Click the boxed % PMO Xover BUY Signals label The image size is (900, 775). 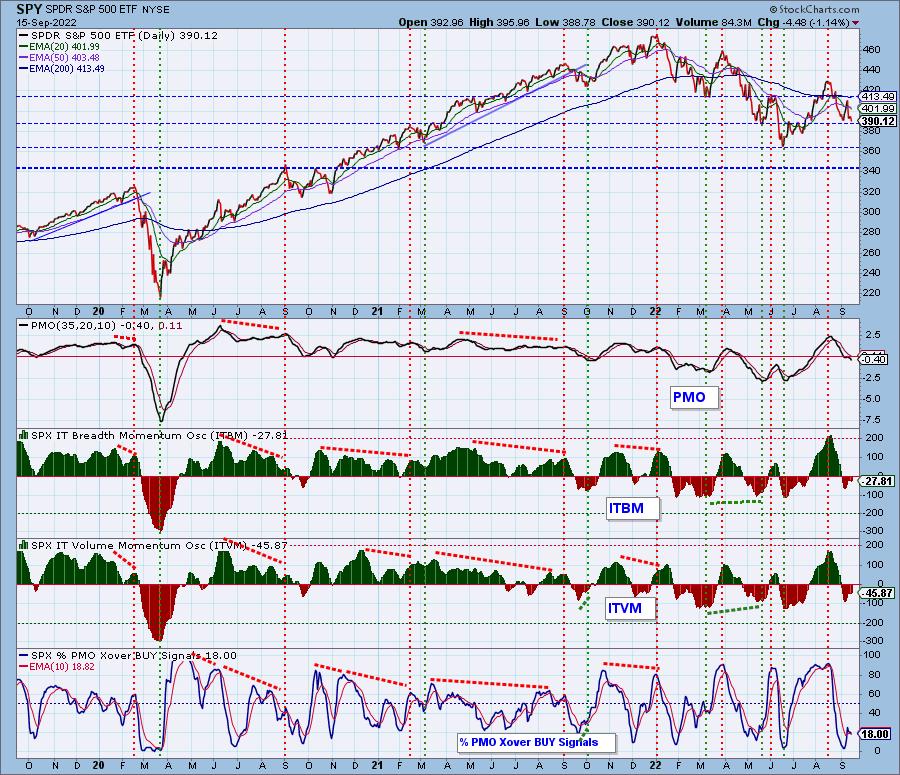point(537,742)
